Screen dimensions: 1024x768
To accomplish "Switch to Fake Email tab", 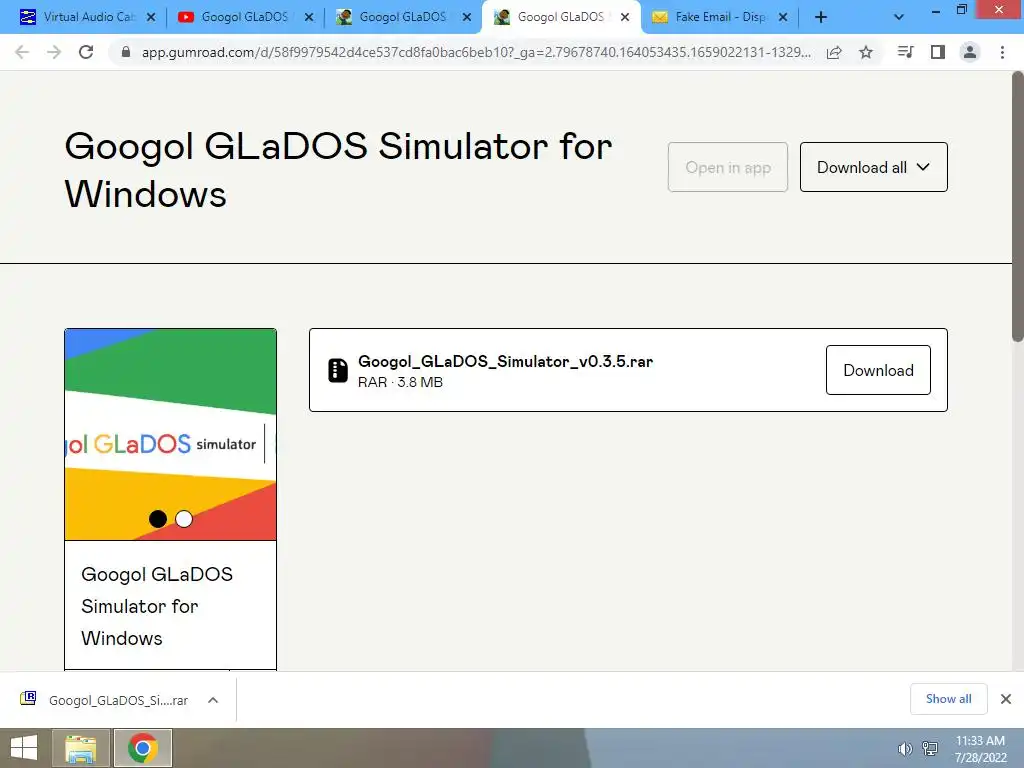I will pos(718,17).
